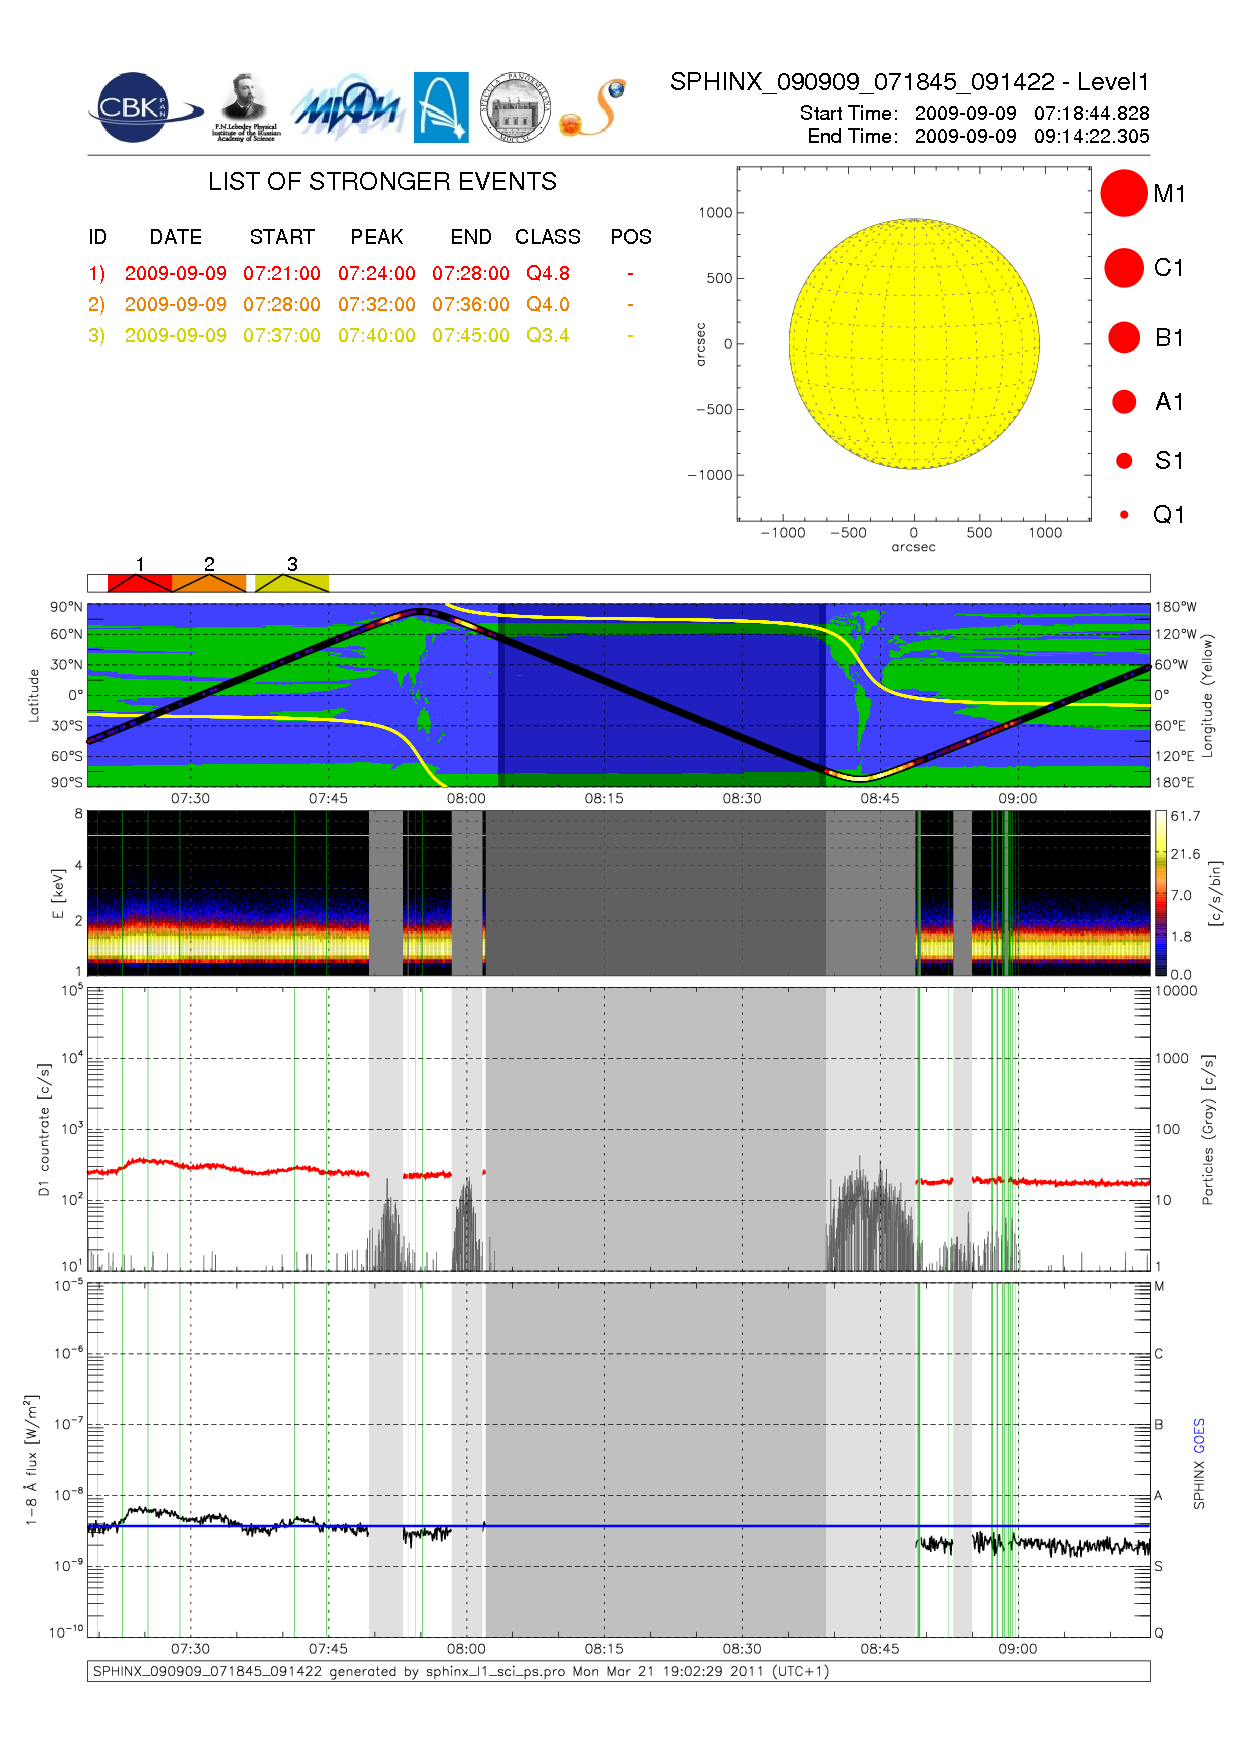Screen dimensions: 1240x1754
Task: Click the PEAK column header
Action: click(x=377, y=237)
